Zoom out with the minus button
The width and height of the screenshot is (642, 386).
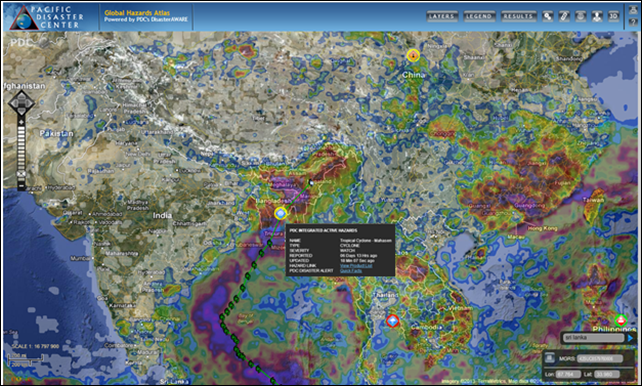[x=21, y=185]
